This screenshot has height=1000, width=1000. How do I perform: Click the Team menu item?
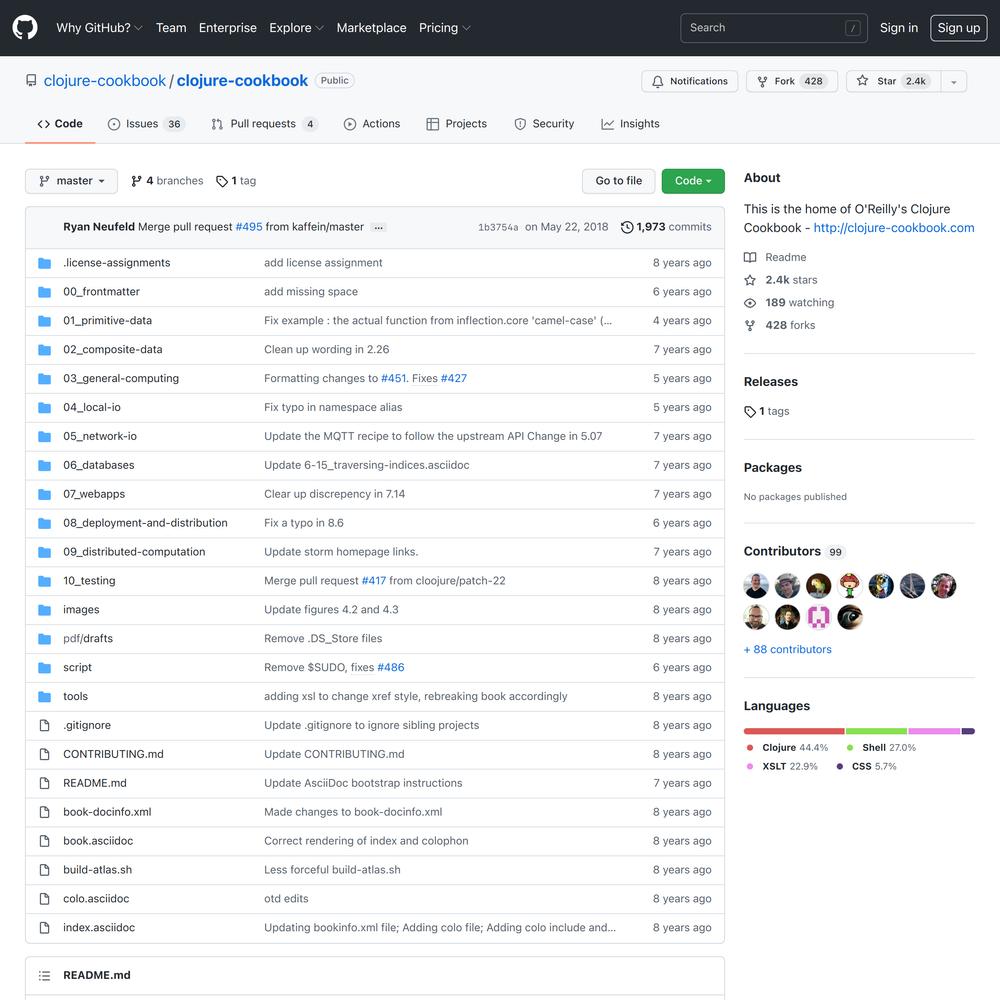[171, 28]
